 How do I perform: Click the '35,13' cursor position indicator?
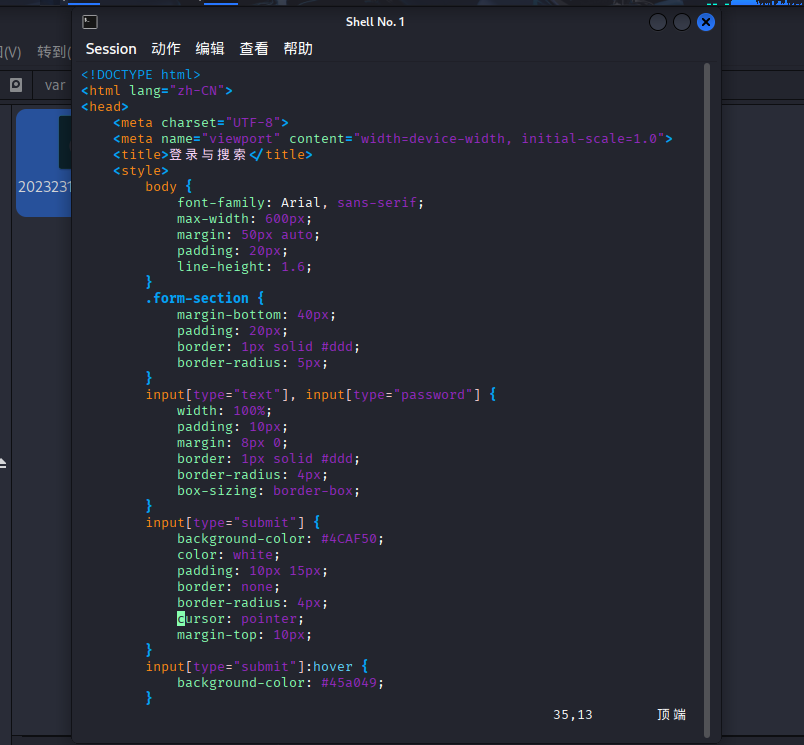[573, 715]
